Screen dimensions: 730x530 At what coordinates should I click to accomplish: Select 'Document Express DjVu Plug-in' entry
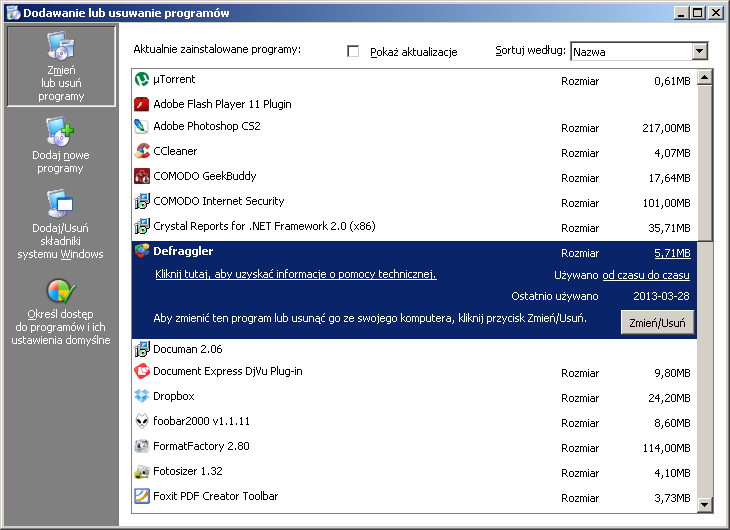coord(228,371)
